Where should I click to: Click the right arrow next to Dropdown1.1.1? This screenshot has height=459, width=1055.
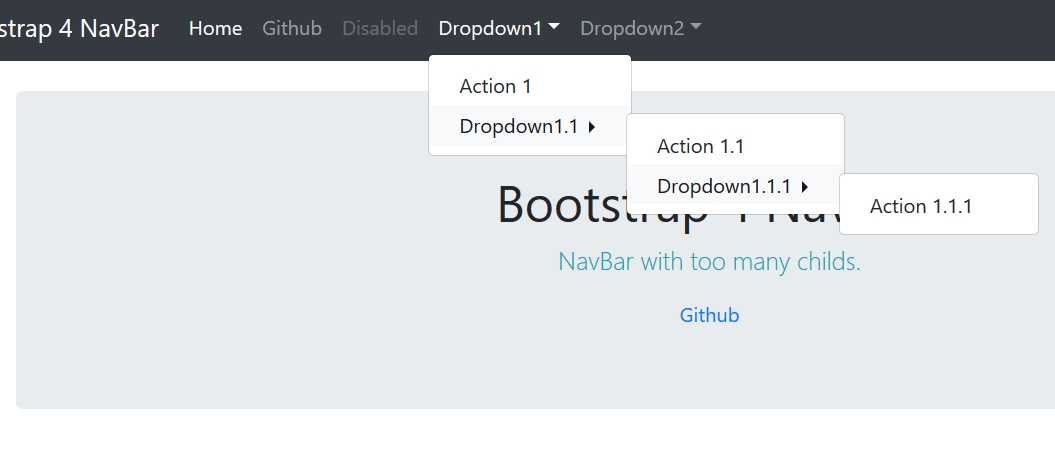coord(805,187)
